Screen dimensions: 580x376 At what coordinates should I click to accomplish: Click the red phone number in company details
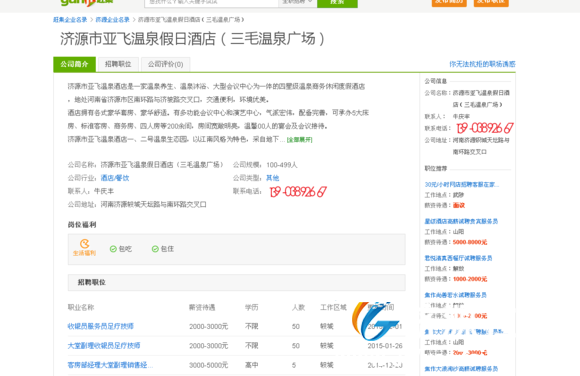pyautogui.click(x=298, y=191)
